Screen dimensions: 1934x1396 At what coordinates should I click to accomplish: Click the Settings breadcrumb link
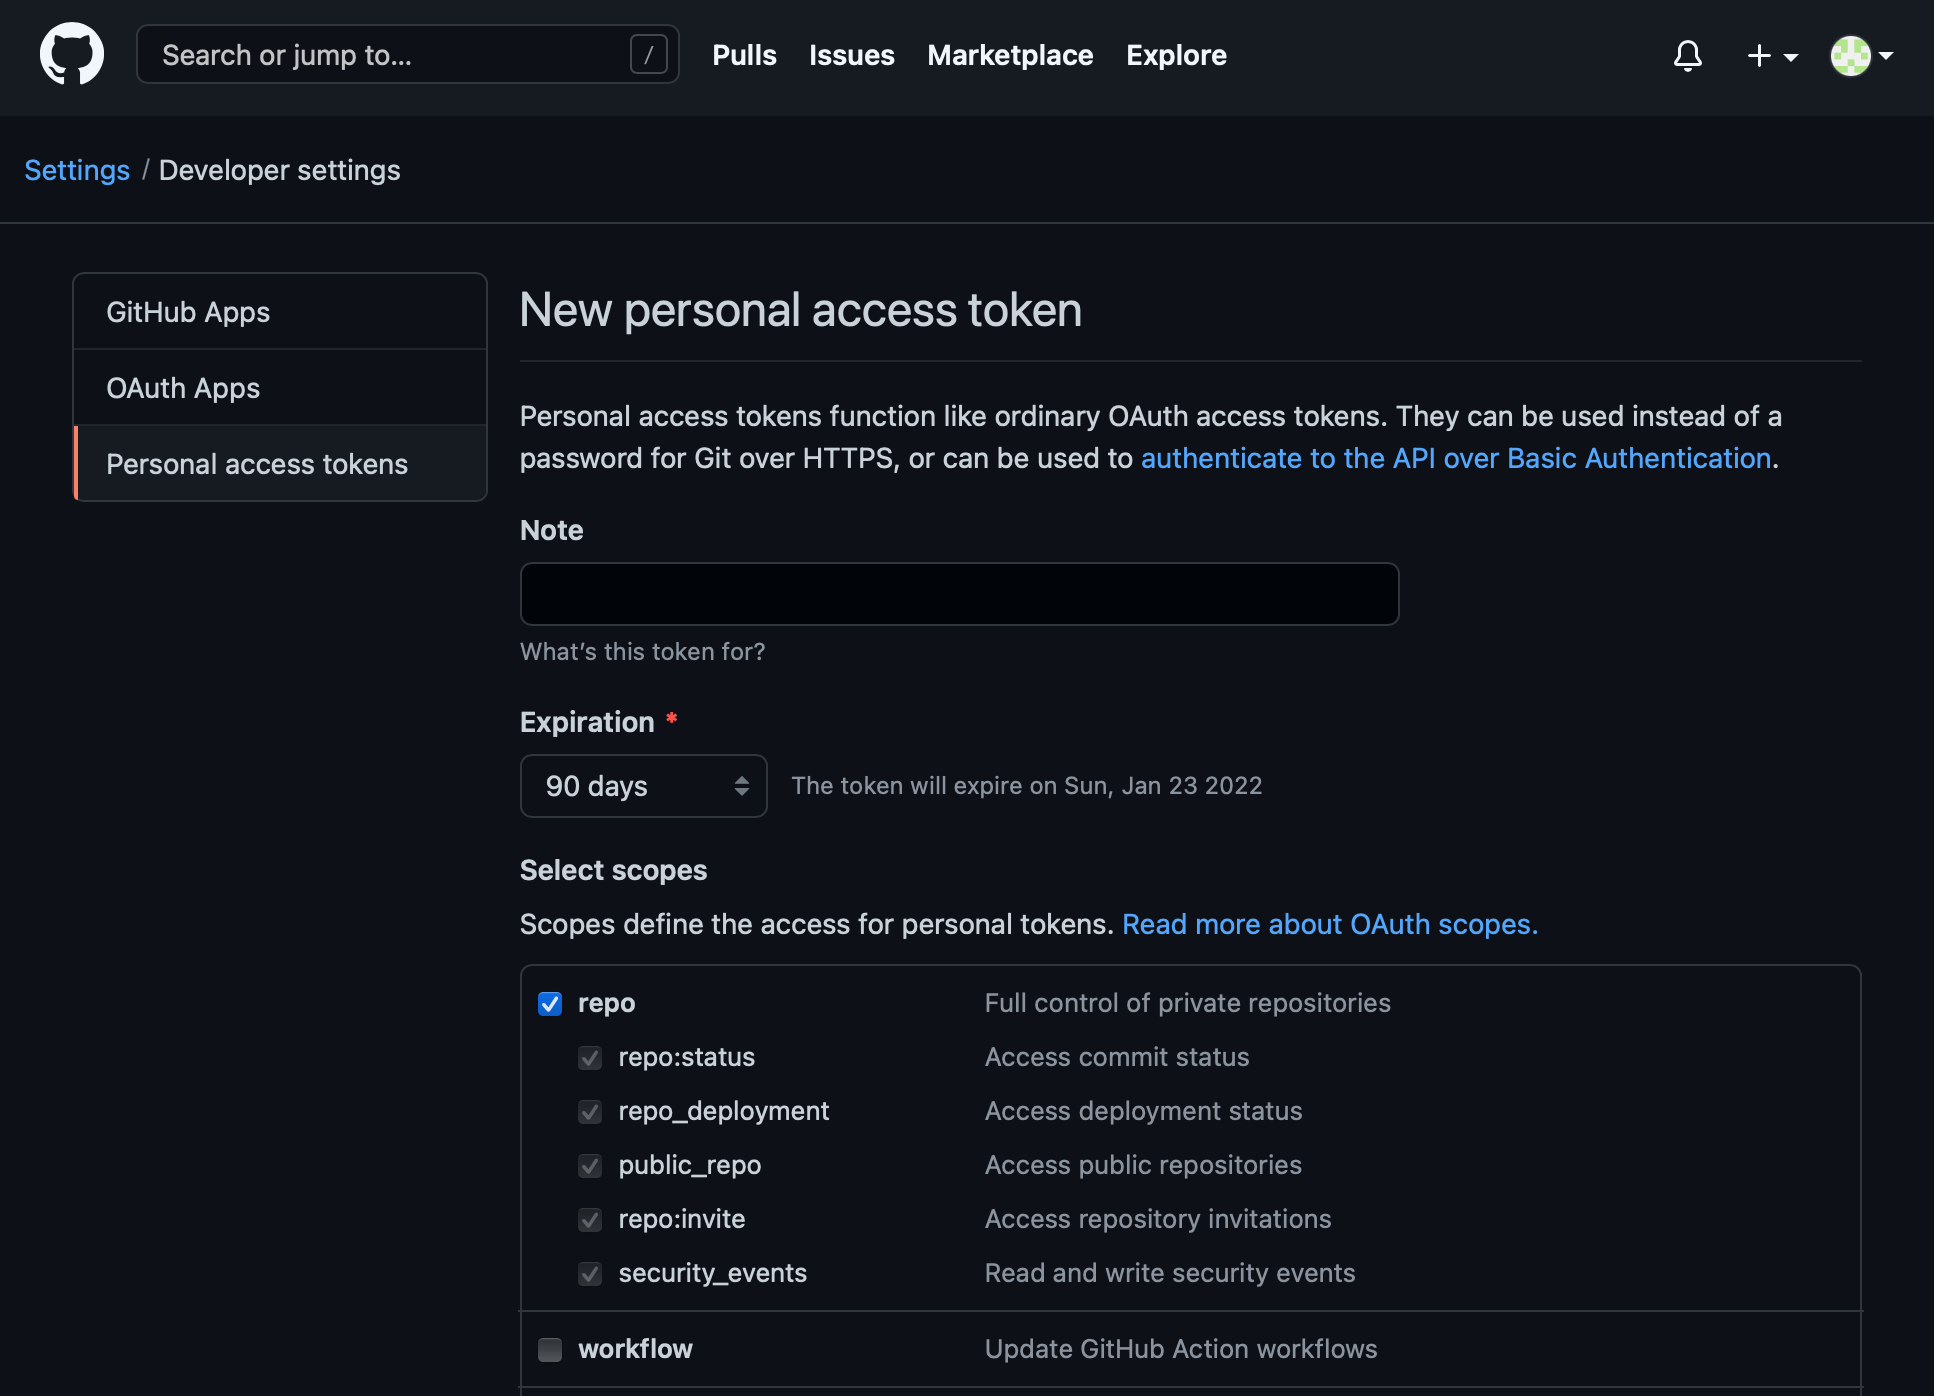tap(77, 170)
